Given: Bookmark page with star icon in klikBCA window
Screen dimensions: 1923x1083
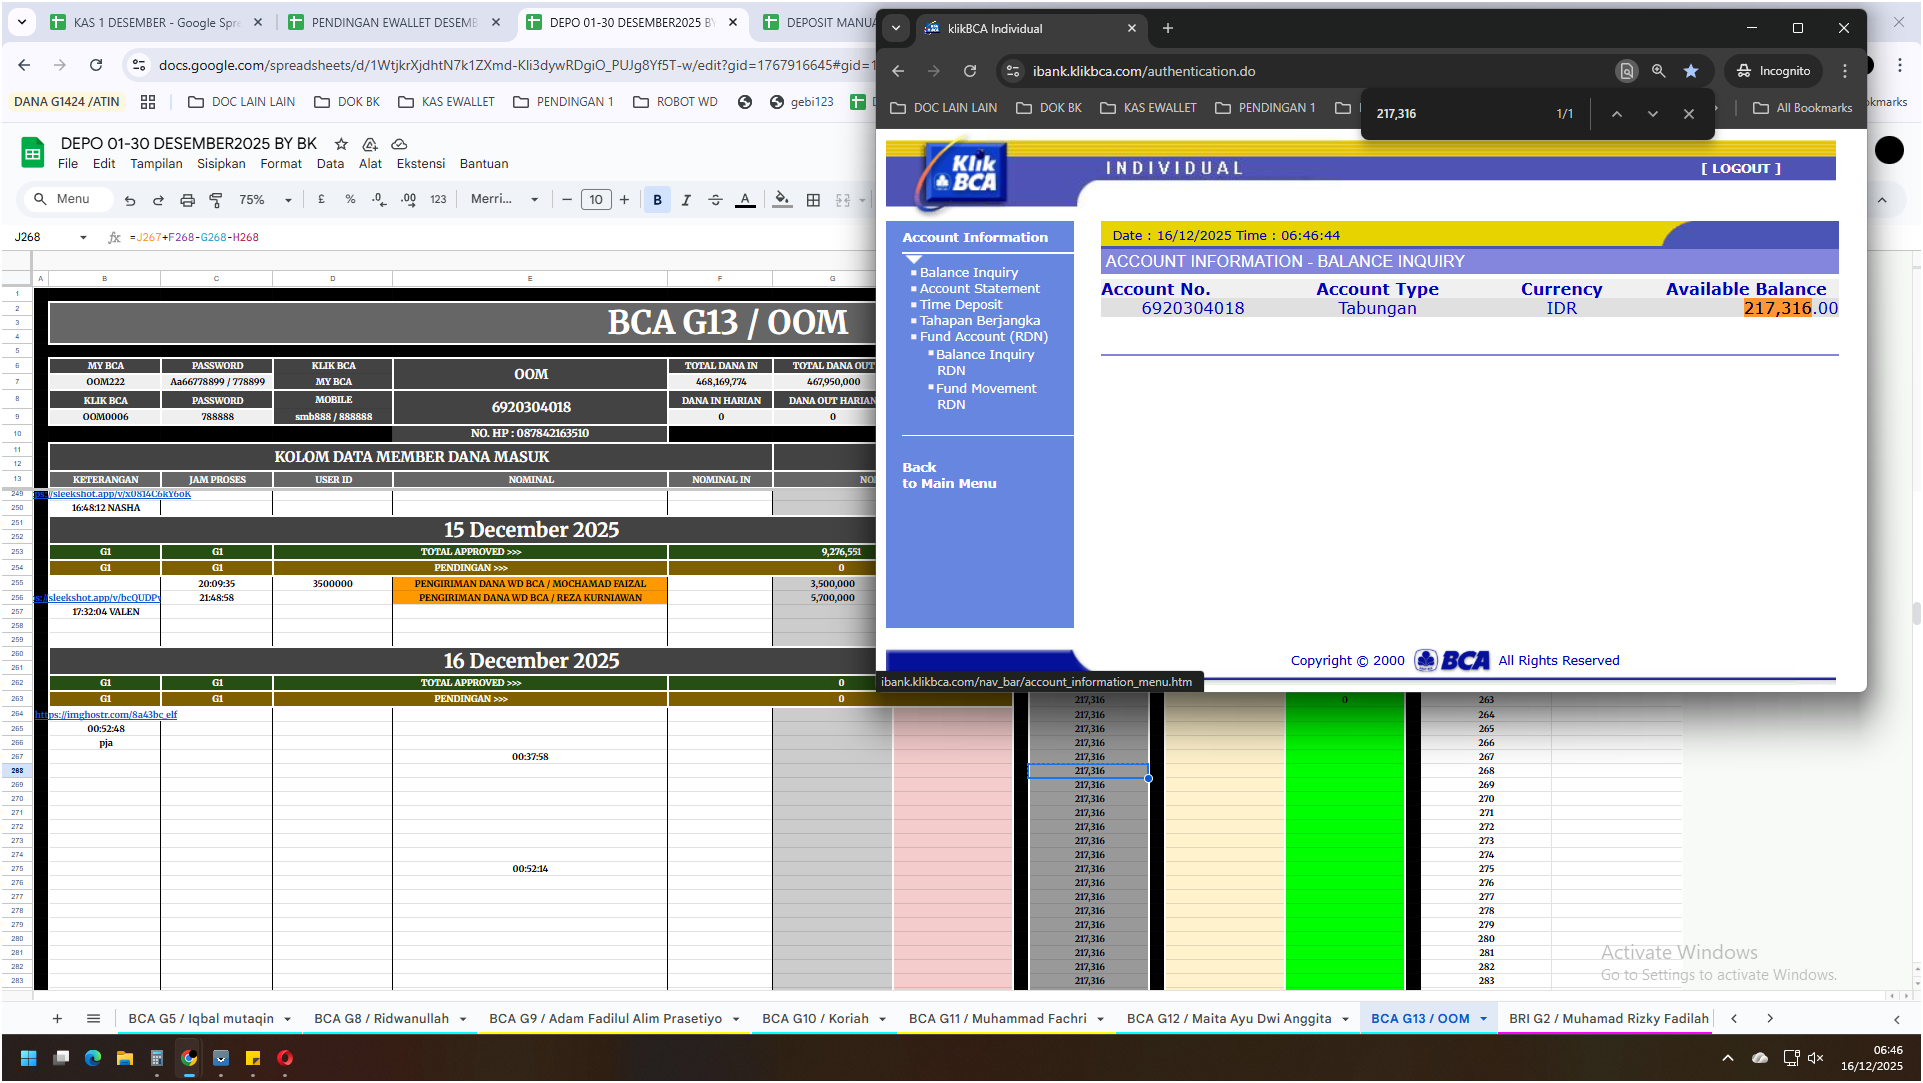Looking at the screenshot, I should click(1691, 71).
